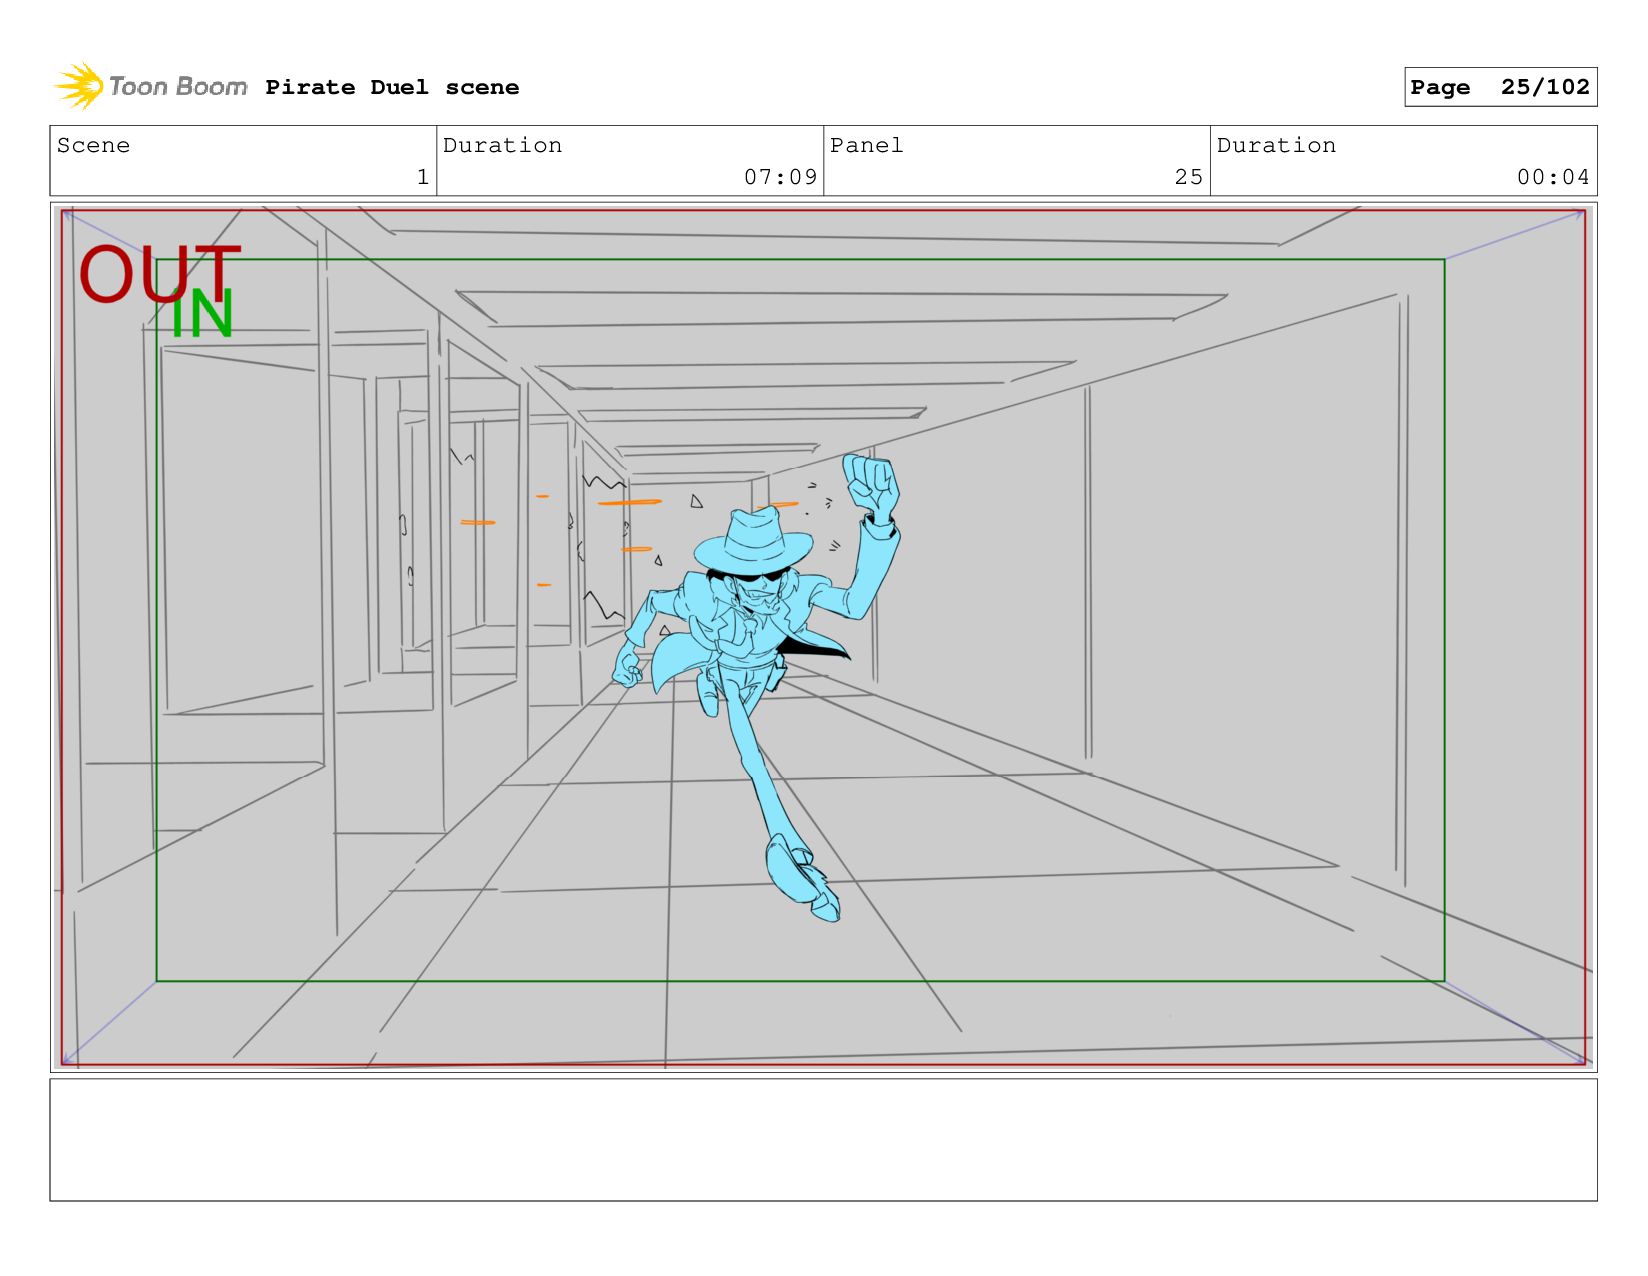The image size is (1648, 1276).
Task: Click the empty notes box below the panel
Action: point(823,1140)
